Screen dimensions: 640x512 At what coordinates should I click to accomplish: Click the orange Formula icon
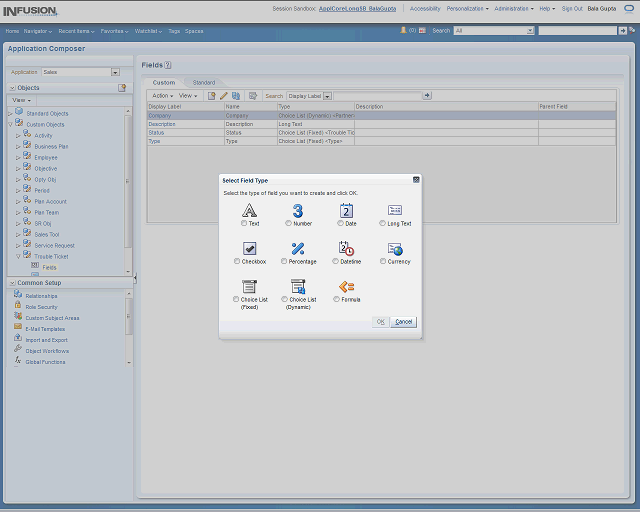(346, 286)
